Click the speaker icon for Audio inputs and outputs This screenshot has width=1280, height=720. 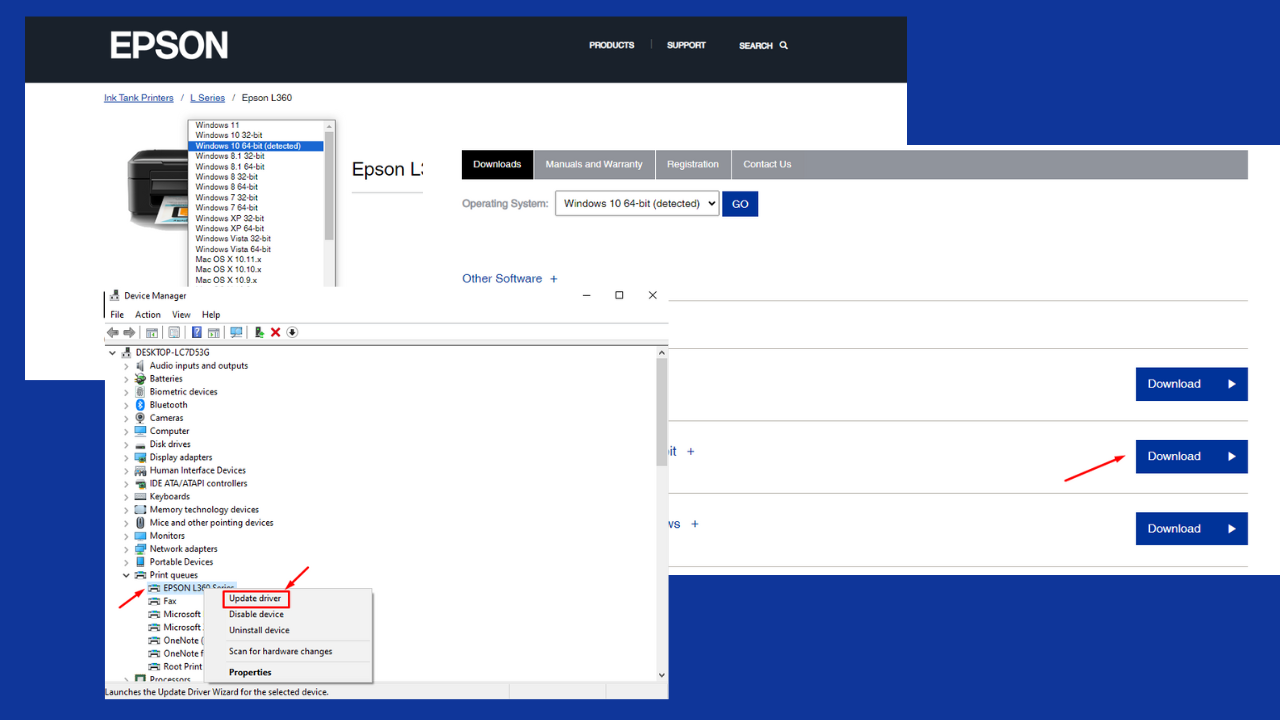pos(141,366)
